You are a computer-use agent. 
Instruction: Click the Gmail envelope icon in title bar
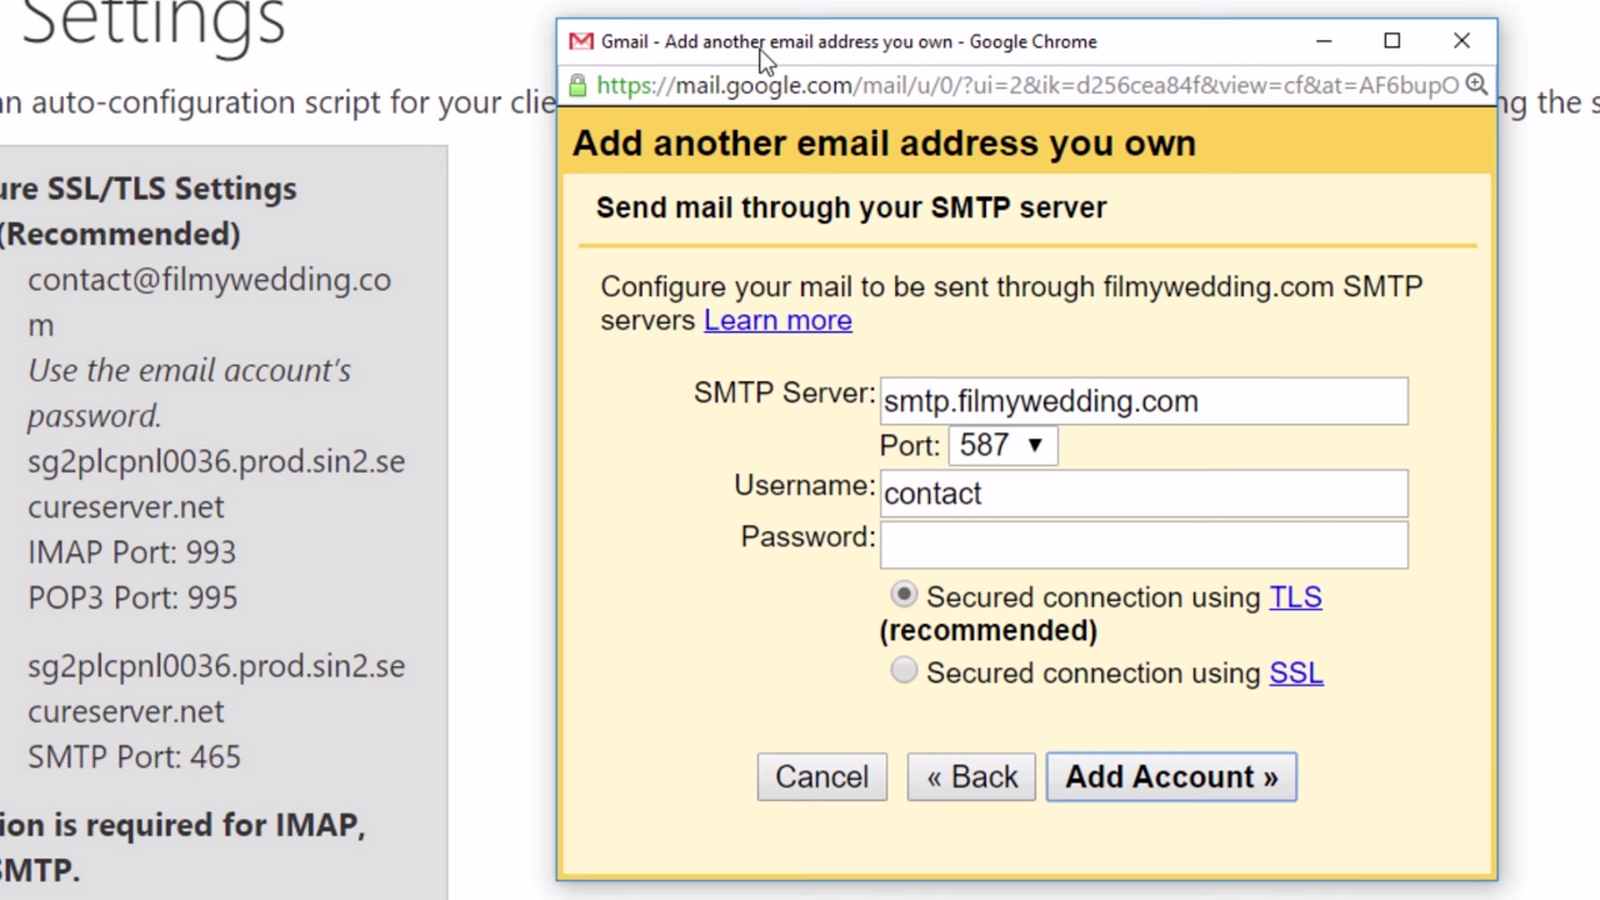tap(581, 41)
